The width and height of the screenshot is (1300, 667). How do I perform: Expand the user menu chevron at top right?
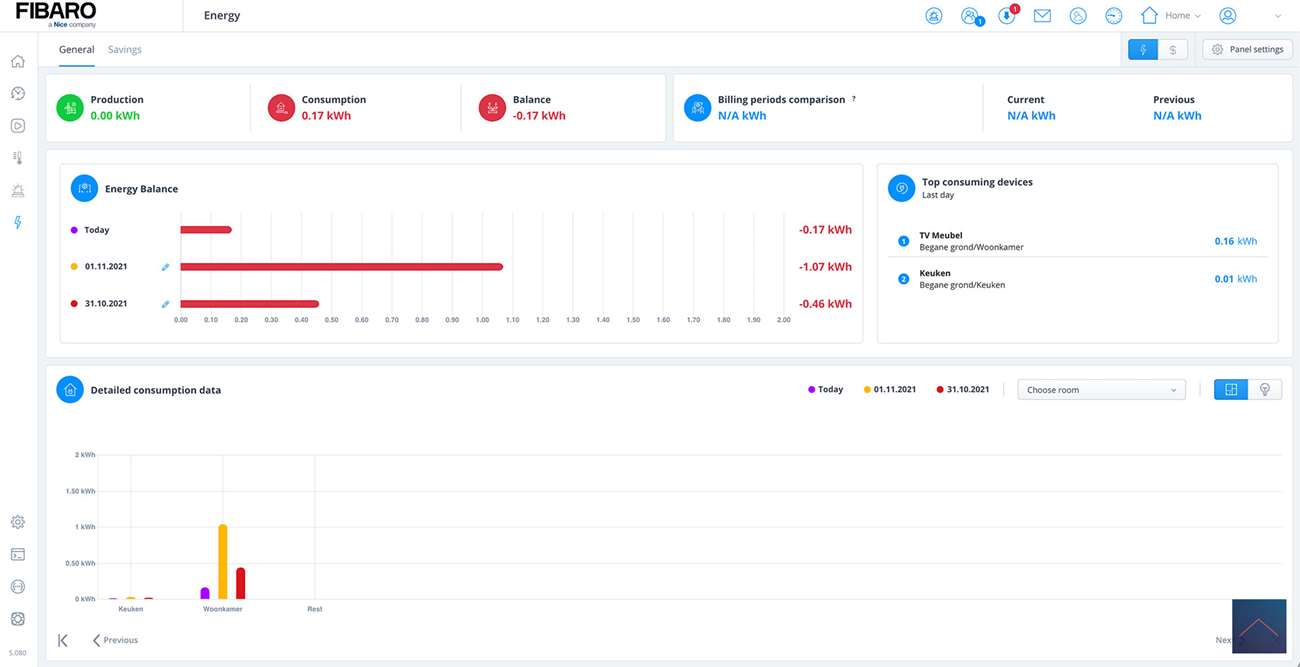[x=1277, y=16]
